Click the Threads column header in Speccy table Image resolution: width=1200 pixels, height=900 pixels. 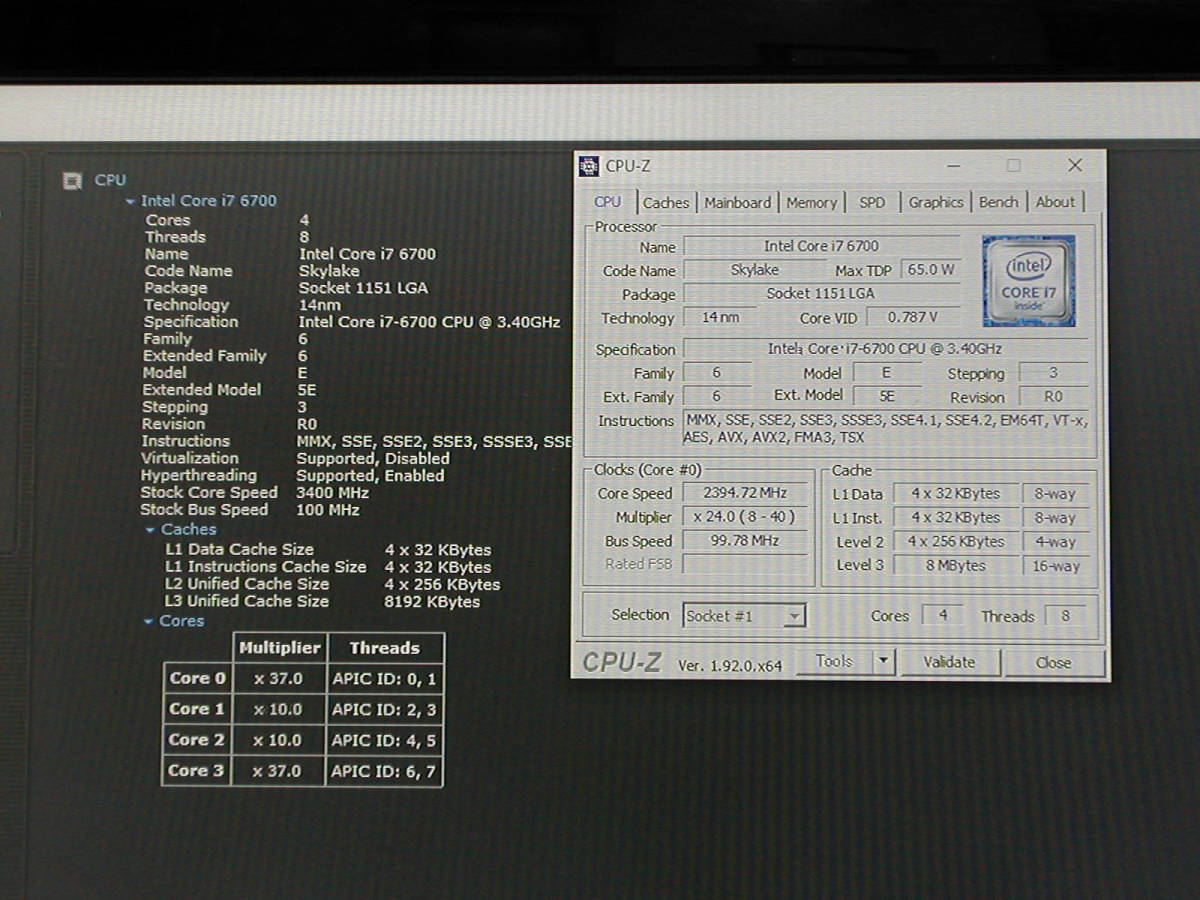pyautogui.click(x=384, y=648)
